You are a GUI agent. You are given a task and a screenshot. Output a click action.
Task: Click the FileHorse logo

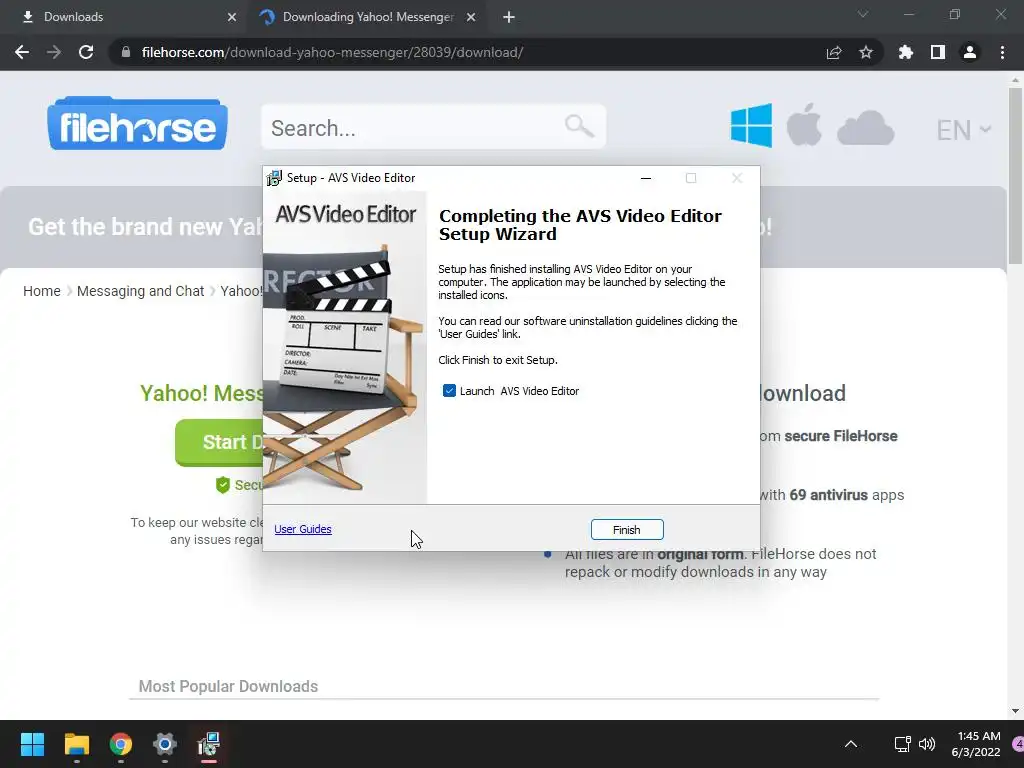[x=137, y=124]
